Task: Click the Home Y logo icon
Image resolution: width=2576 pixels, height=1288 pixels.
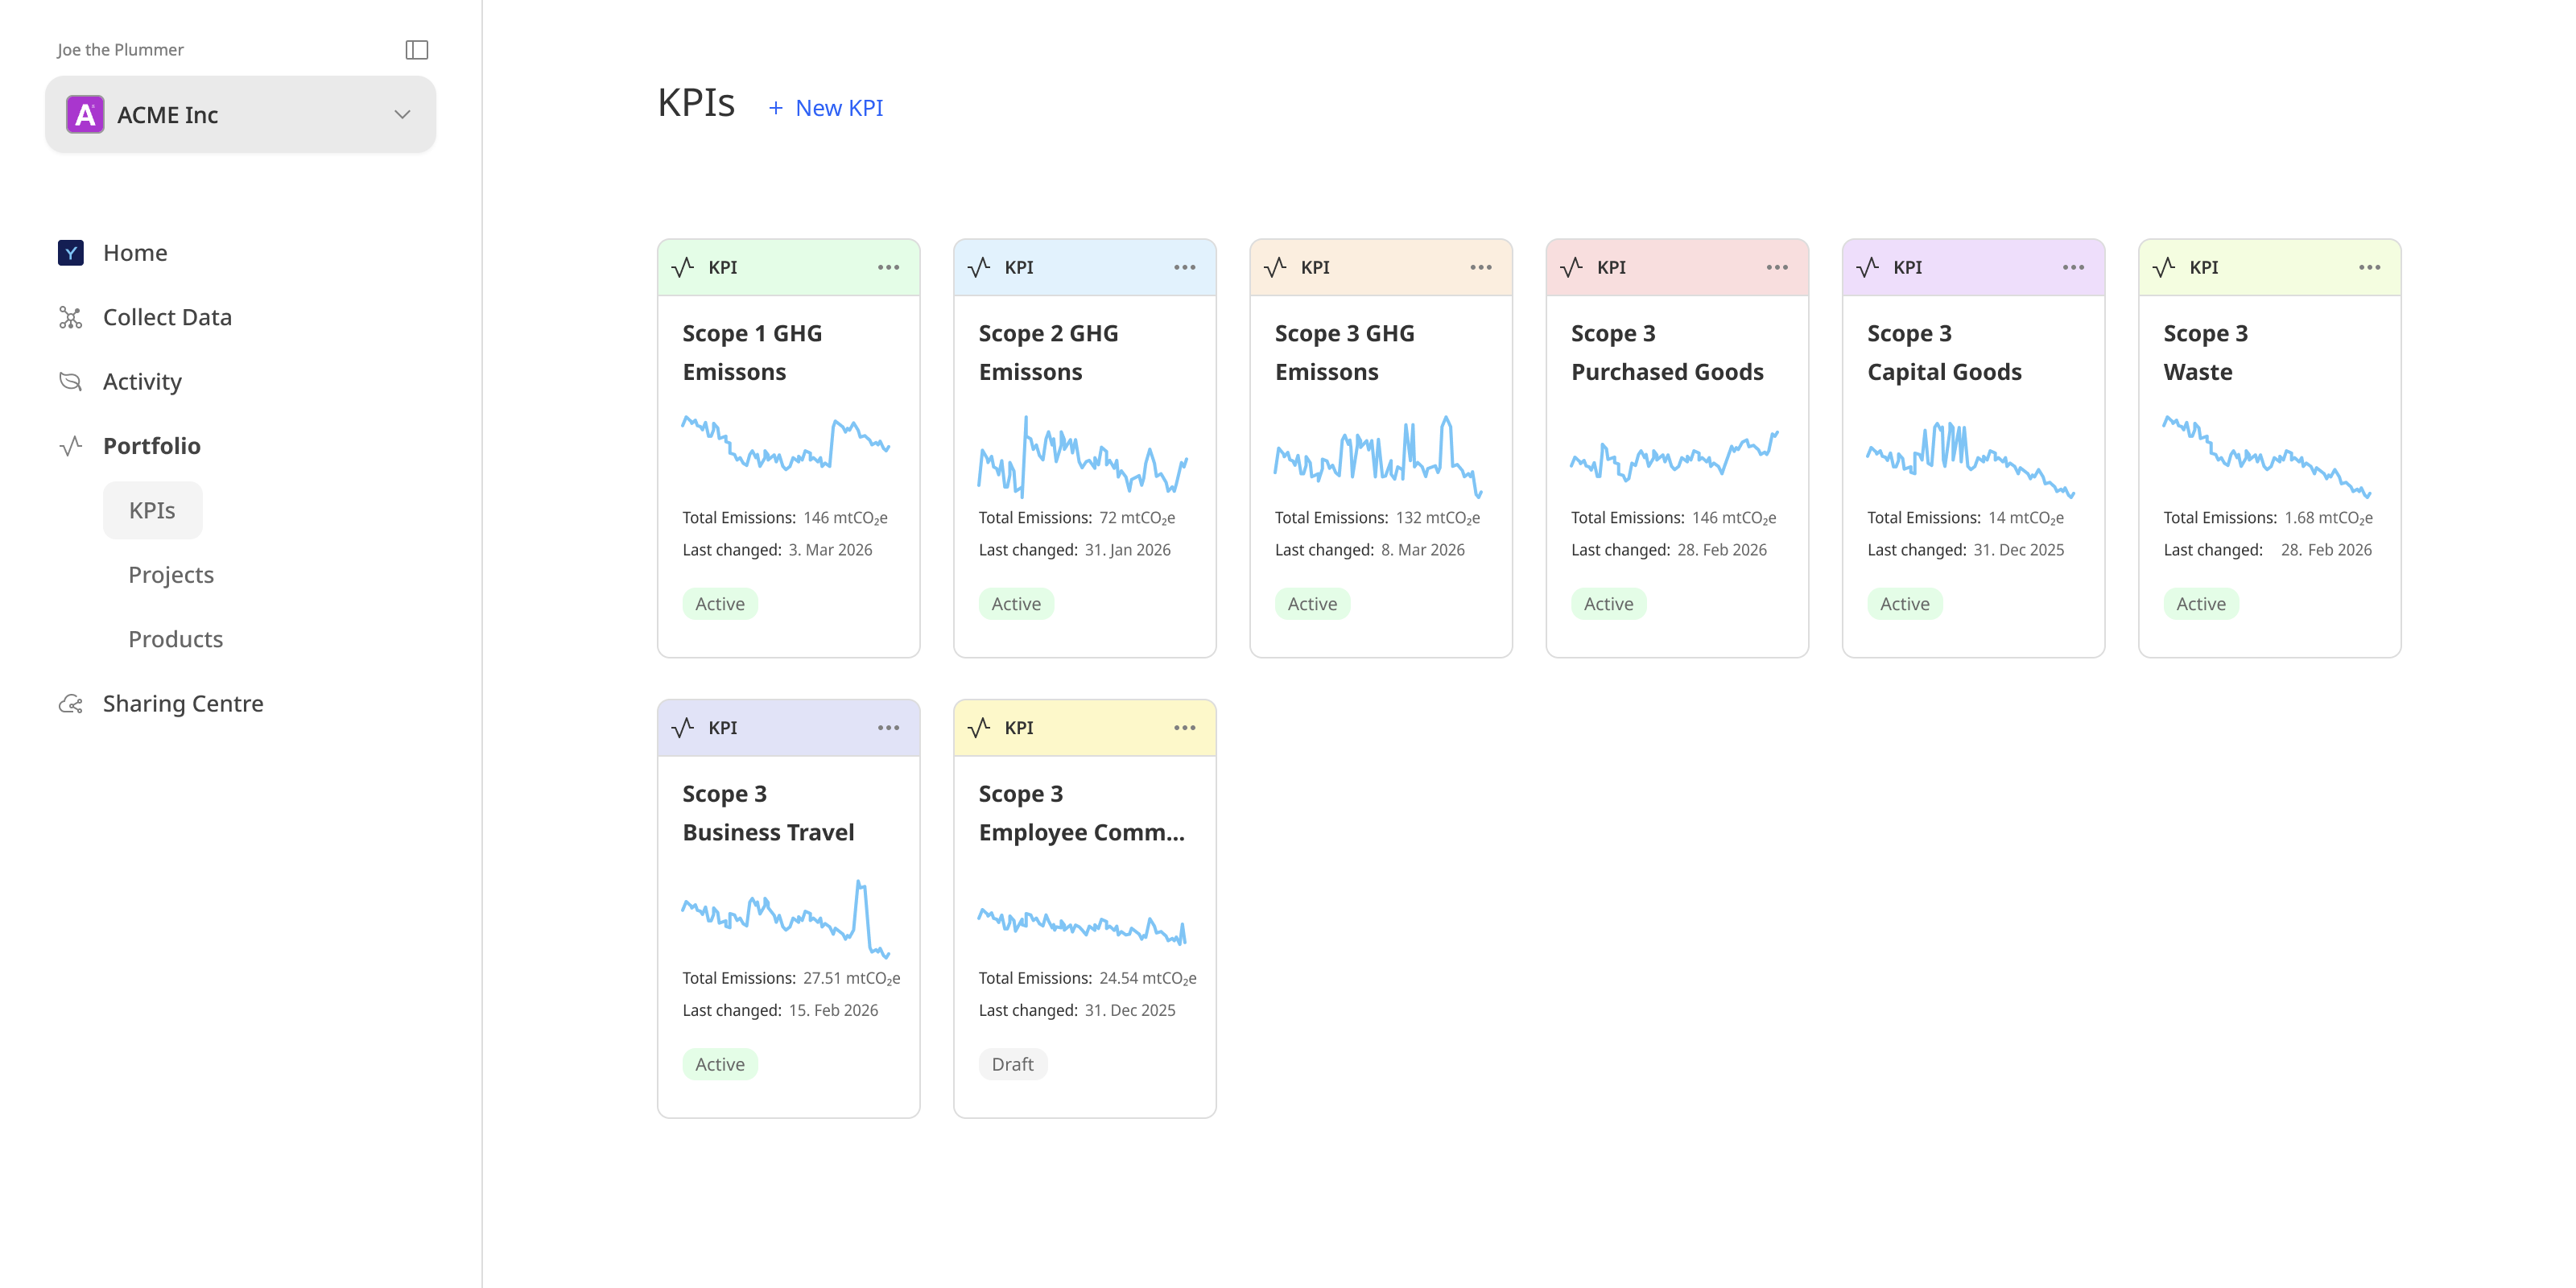Action: coord(70,253)
